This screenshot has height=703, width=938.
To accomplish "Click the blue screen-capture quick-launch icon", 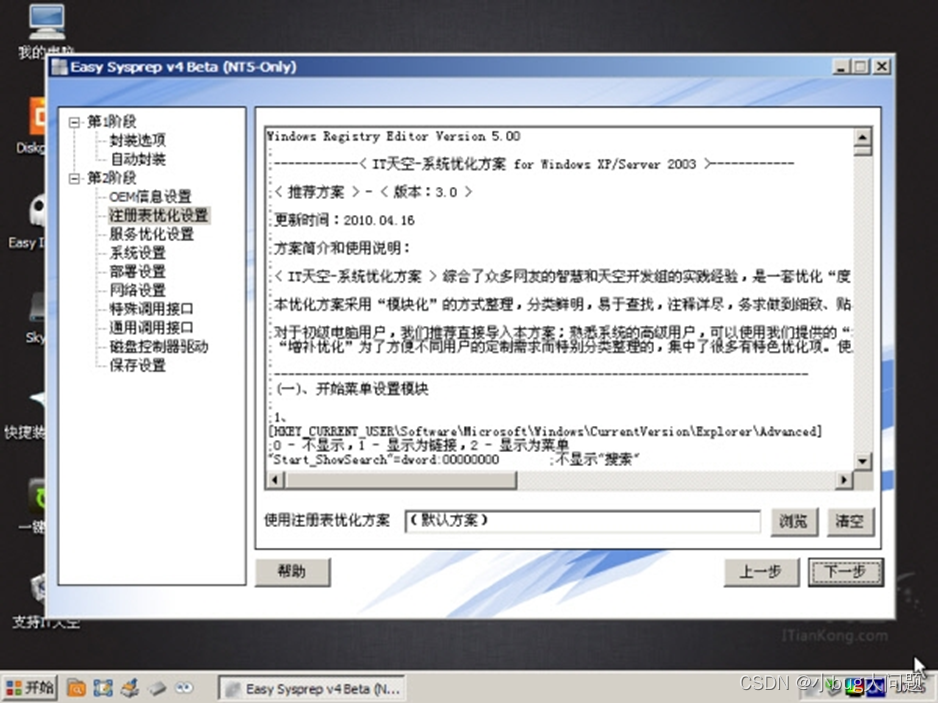I will pyautogui.click(x=103, y=689).
